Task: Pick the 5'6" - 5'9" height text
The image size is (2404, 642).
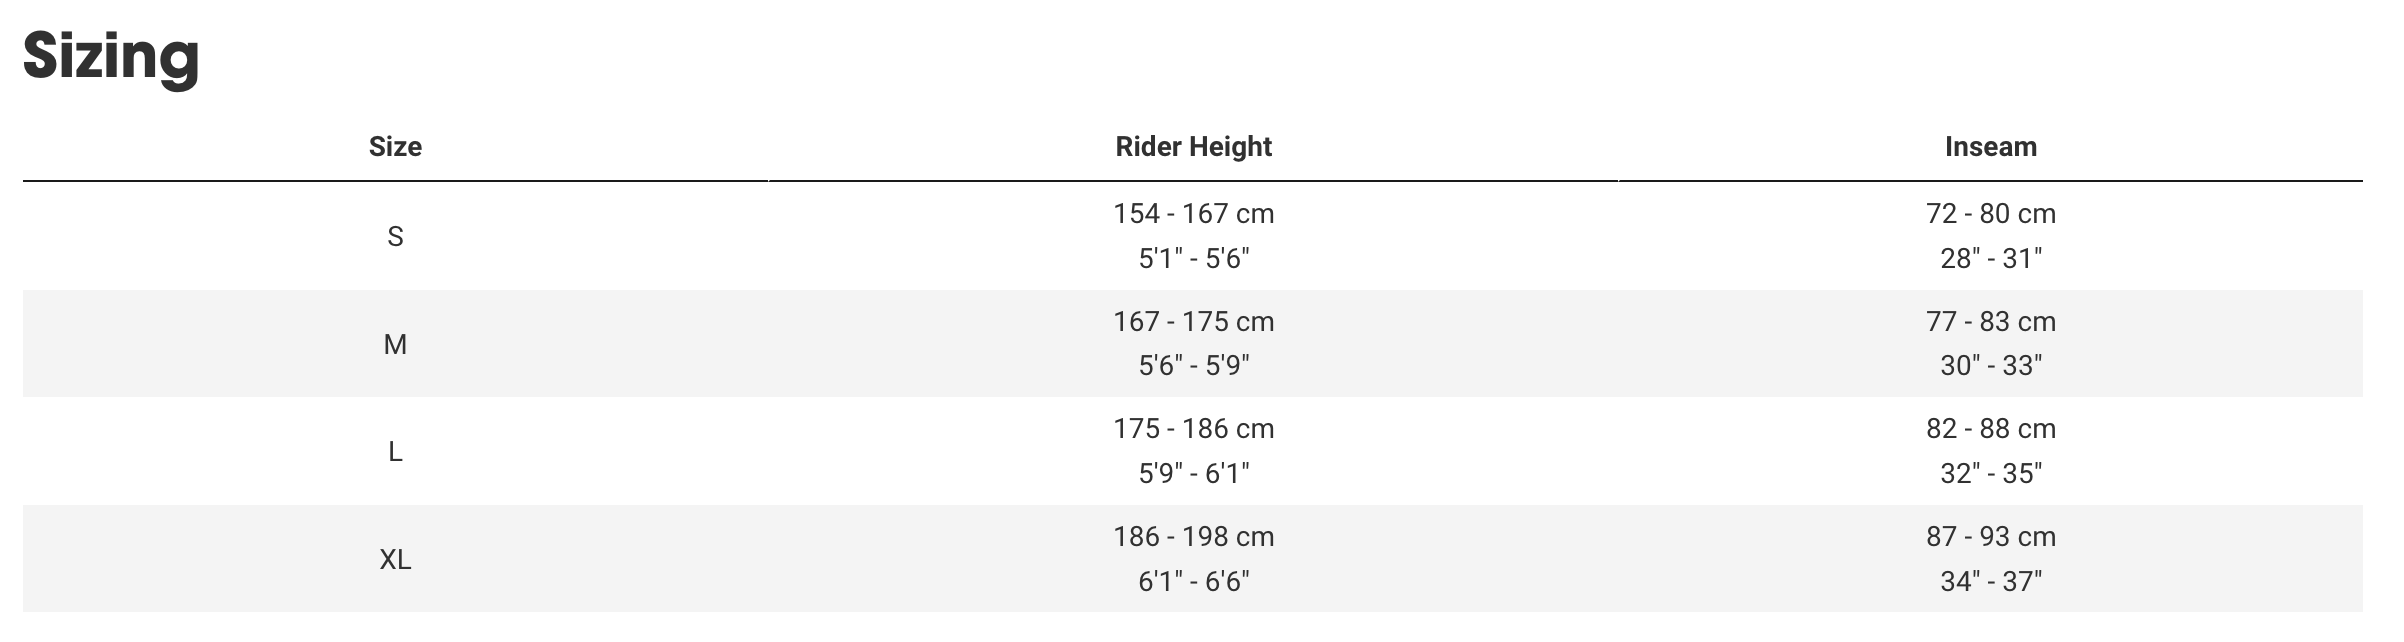Action: [1193, 366]
